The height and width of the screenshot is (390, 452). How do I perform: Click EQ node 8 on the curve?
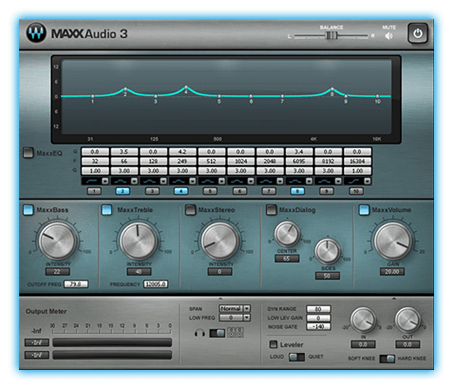[332, 89]
